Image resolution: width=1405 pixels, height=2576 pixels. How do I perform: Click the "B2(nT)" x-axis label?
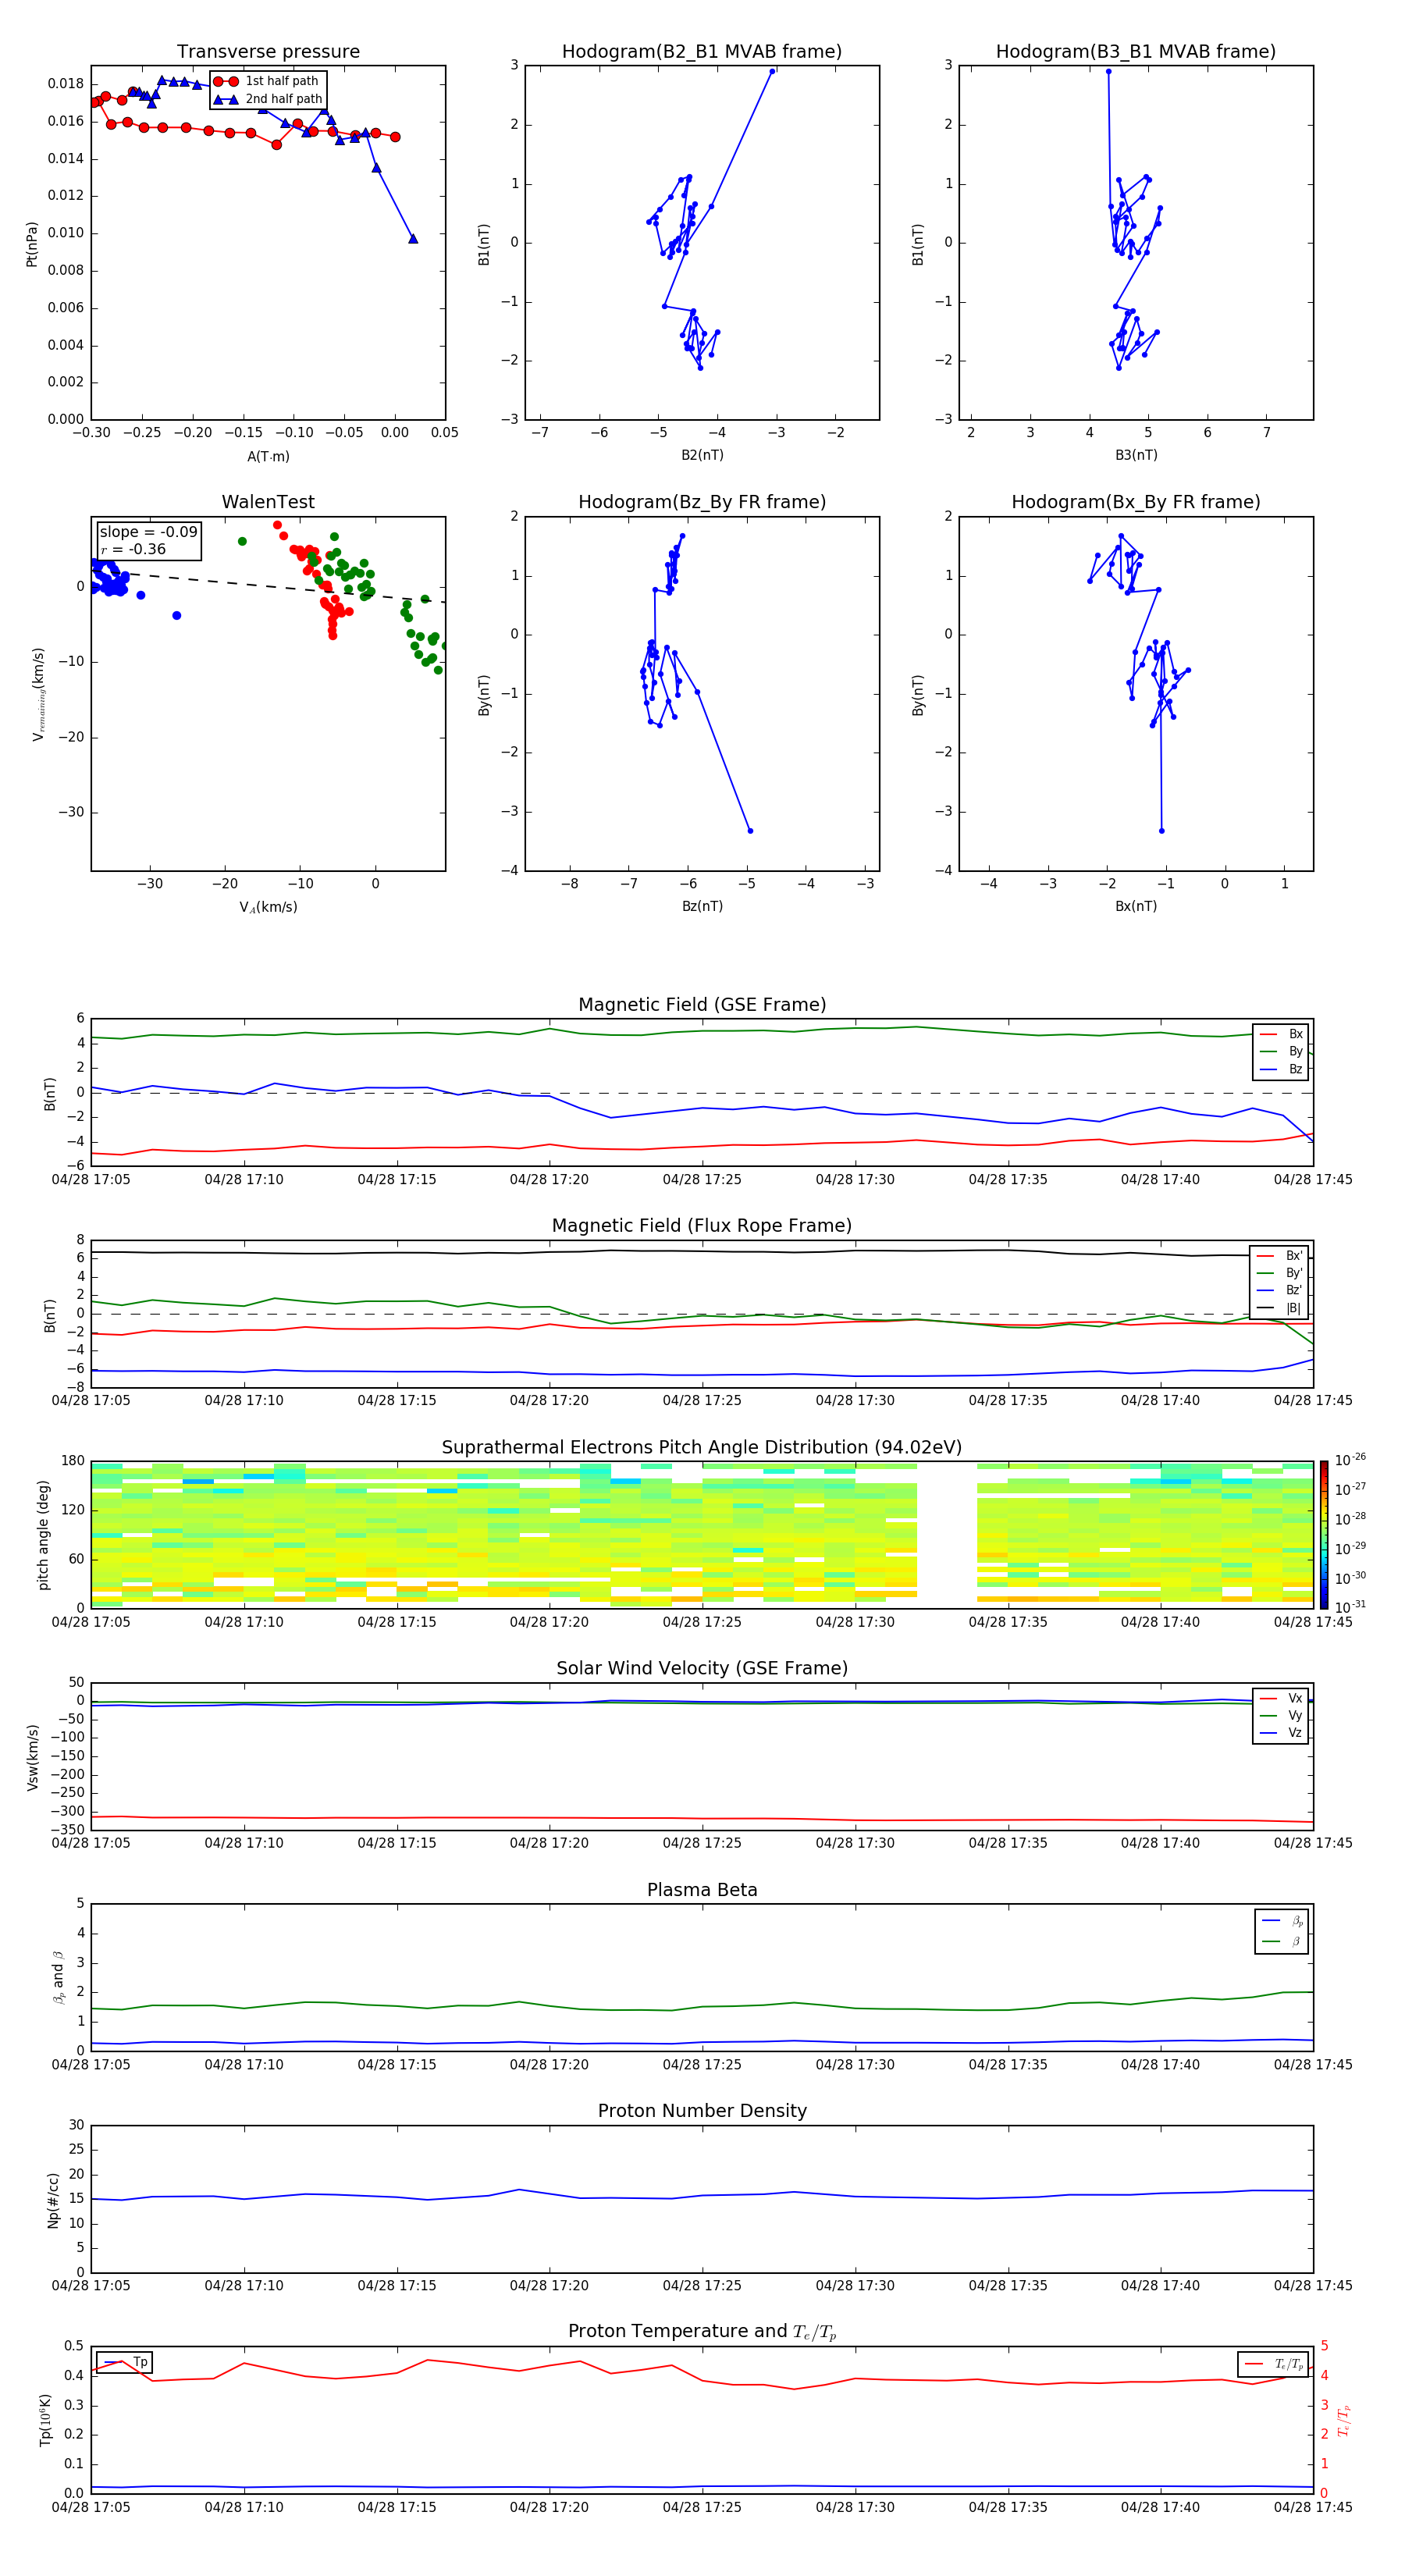pos(702,455)
